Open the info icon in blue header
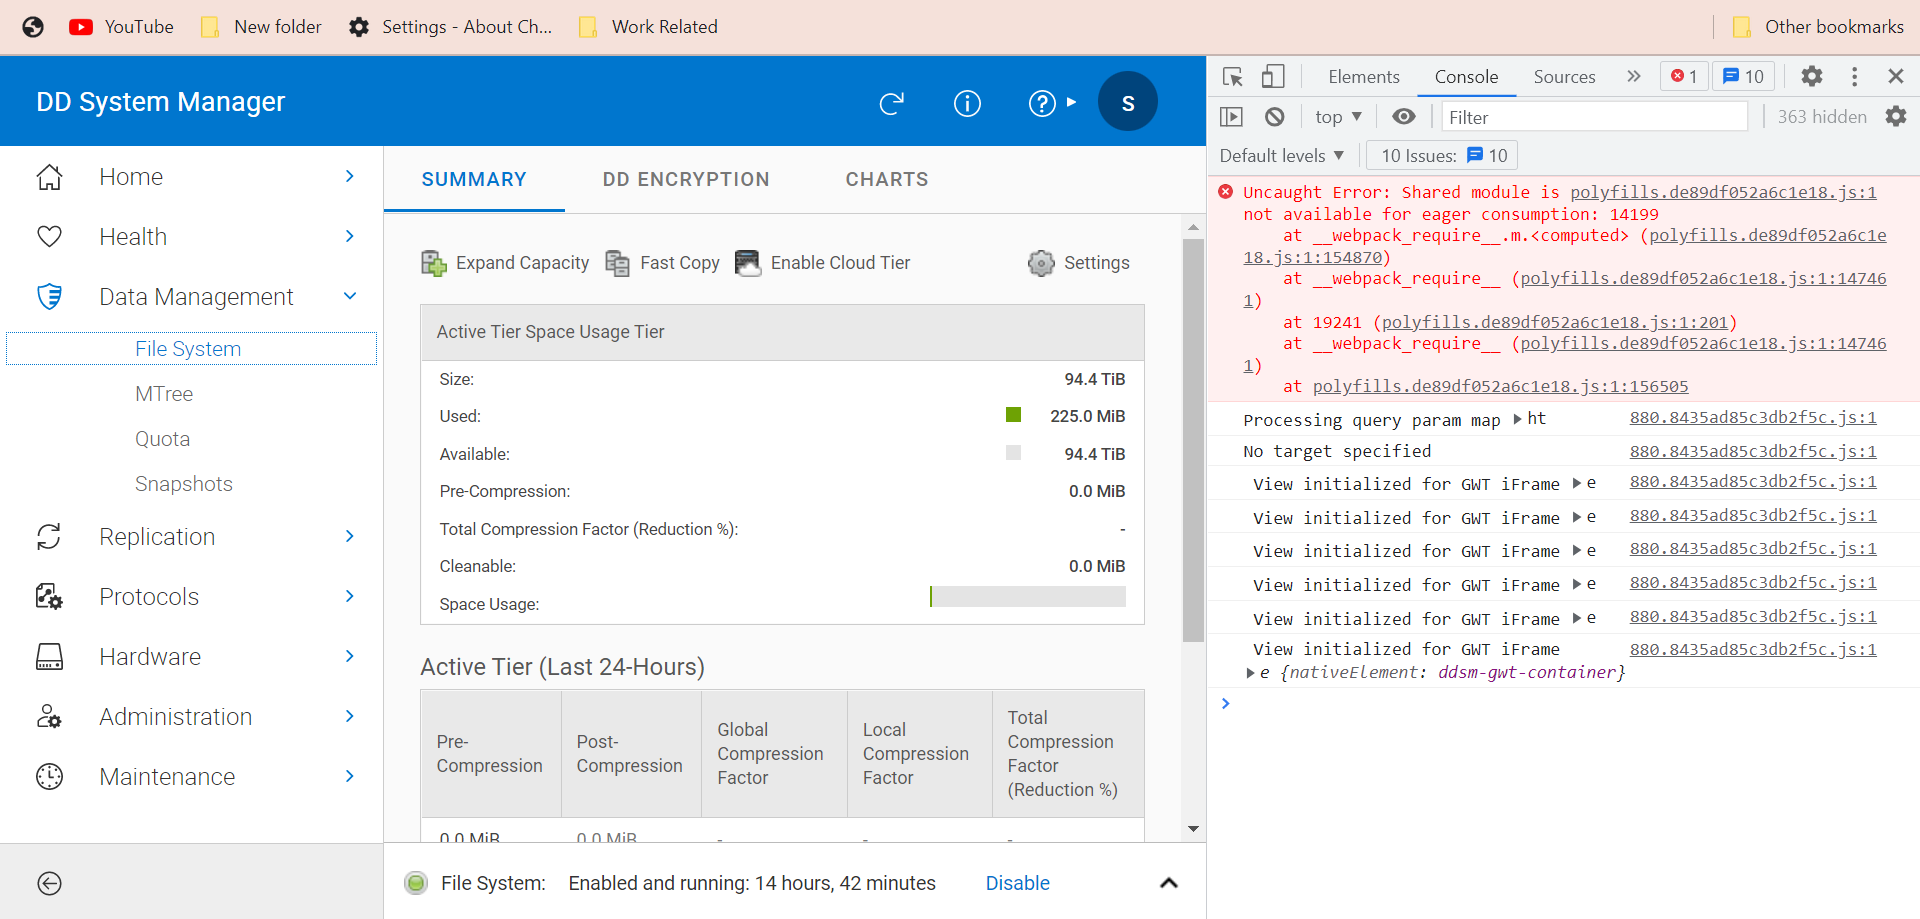 pos(967,103)
